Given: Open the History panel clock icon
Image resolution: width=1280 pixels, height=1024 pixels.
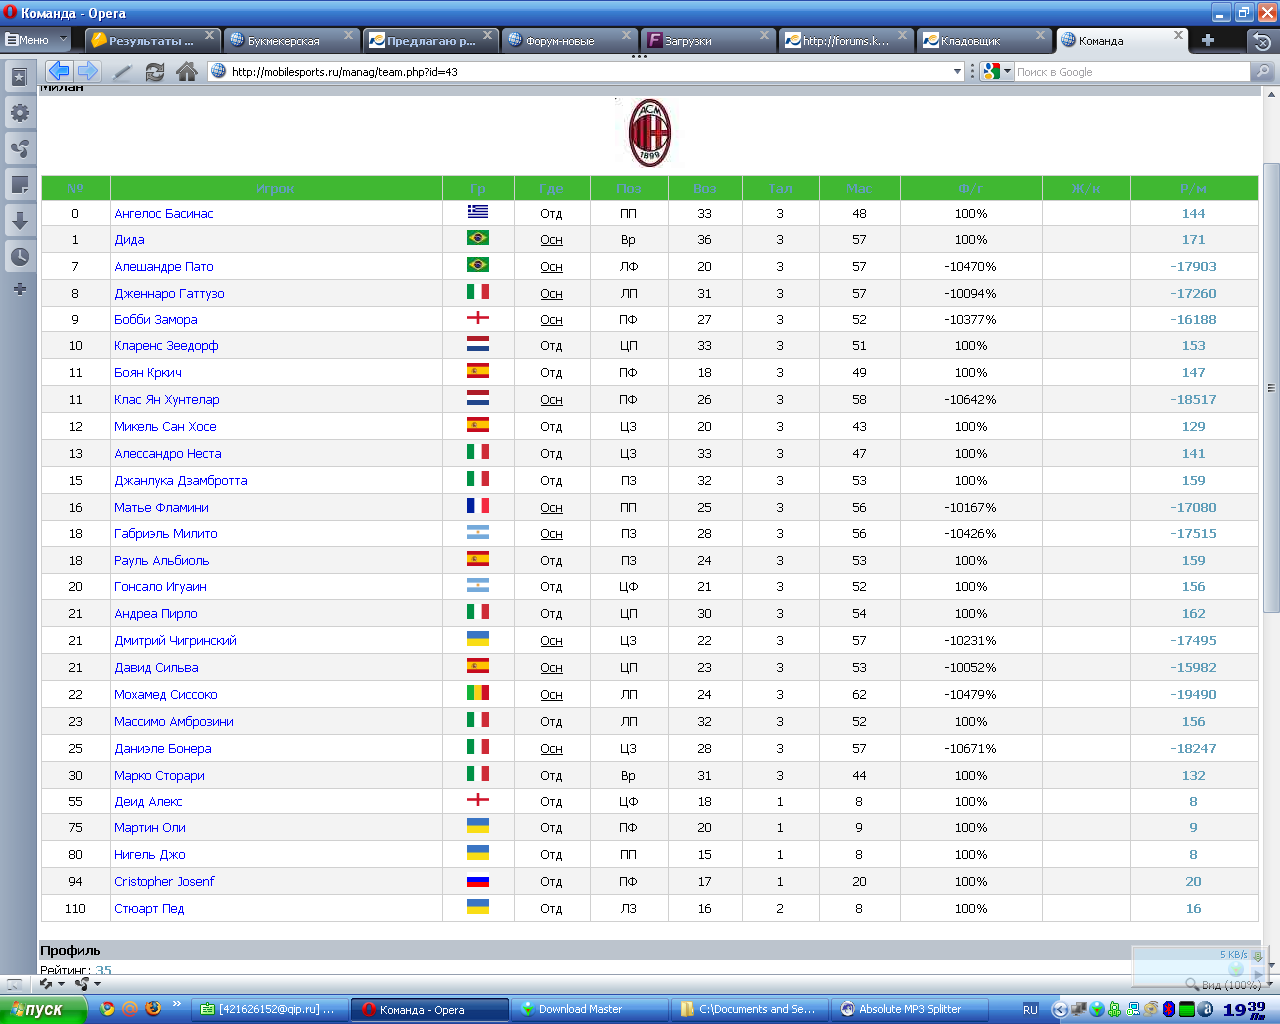Looking at the screenshot, I should pyautogui.click(x=19, y=256).
